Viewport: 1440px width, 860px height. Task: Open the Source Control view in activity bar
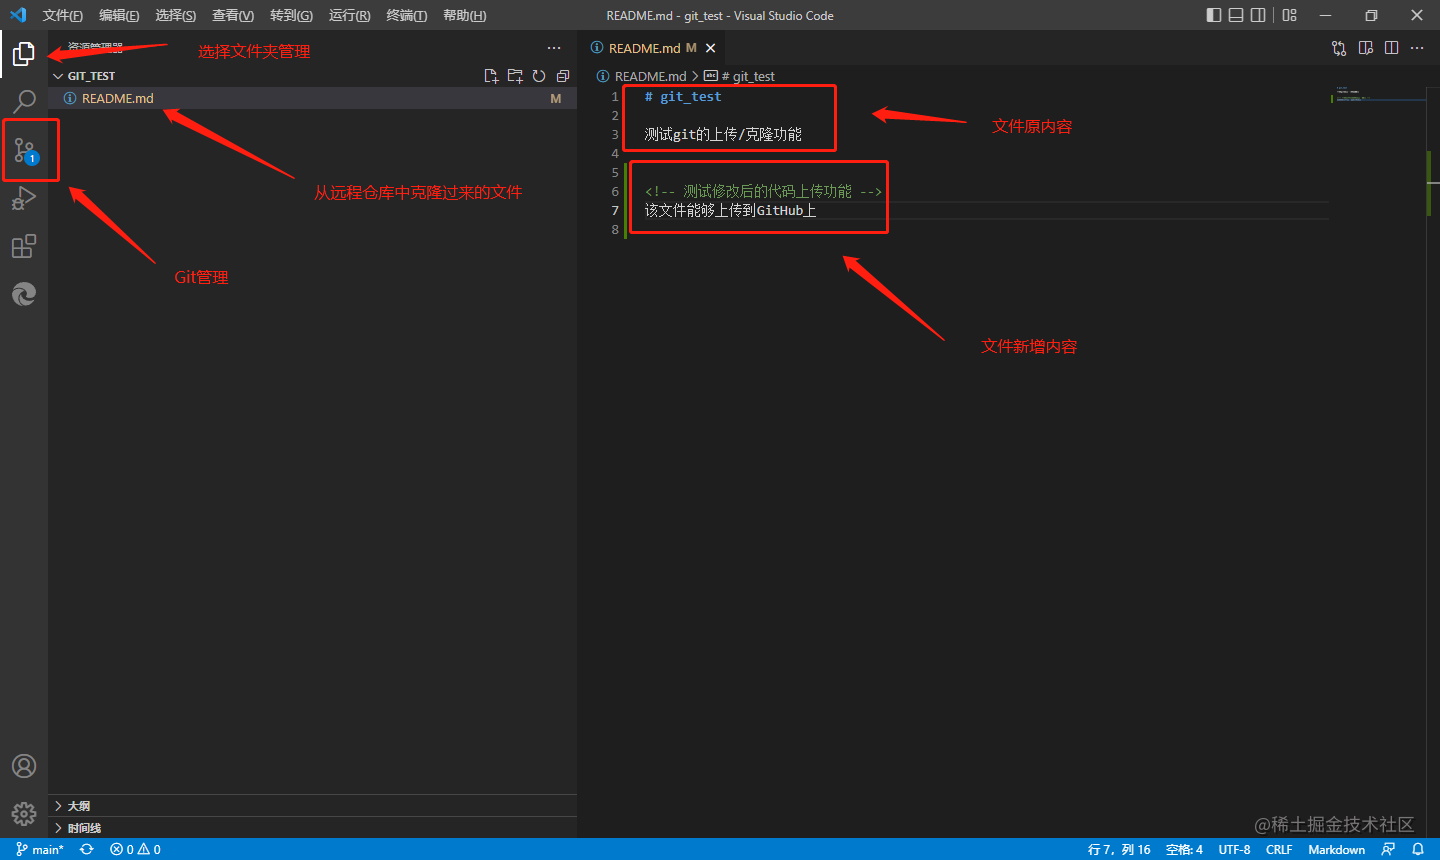coord(24,151)
